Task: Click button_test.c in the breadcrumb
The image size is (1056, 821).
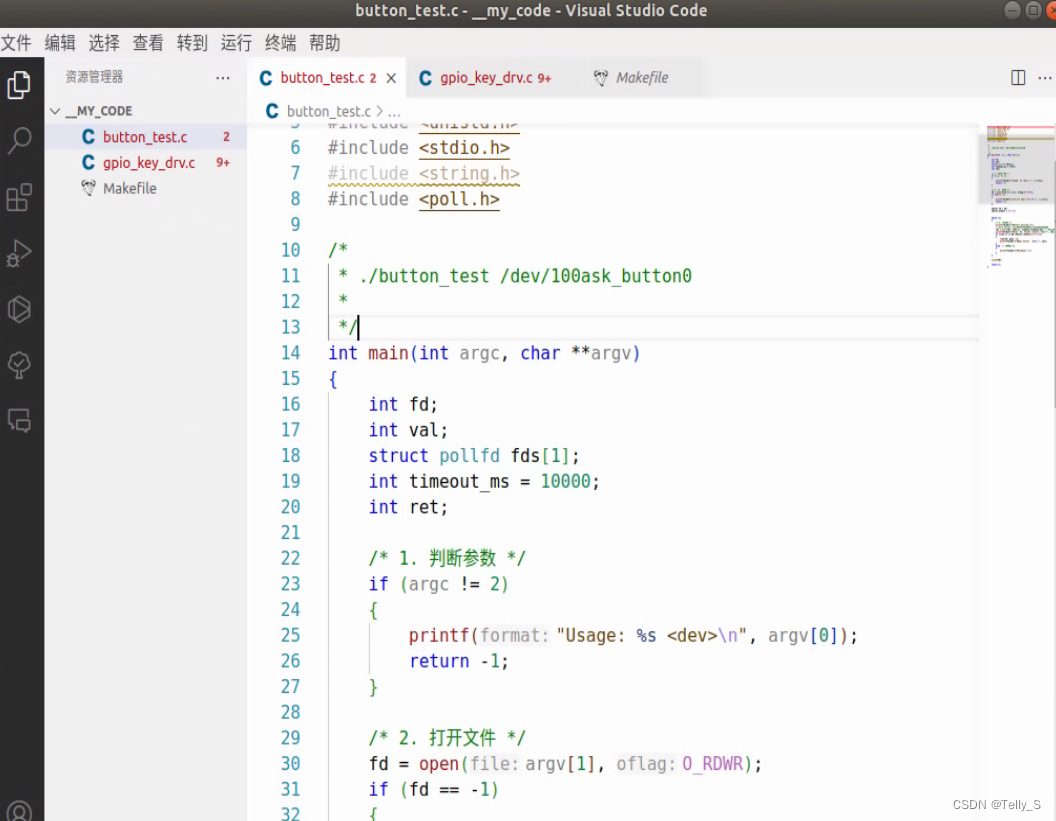Action: point(329,111)
